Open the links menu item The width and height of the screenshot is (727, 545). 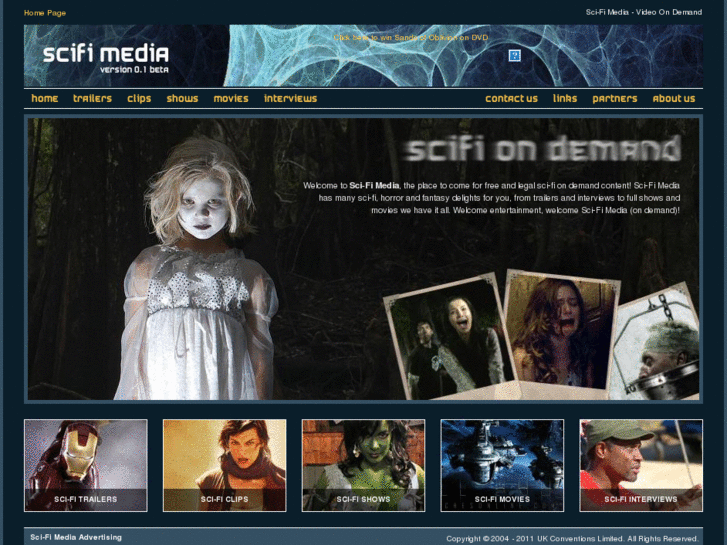565,98
